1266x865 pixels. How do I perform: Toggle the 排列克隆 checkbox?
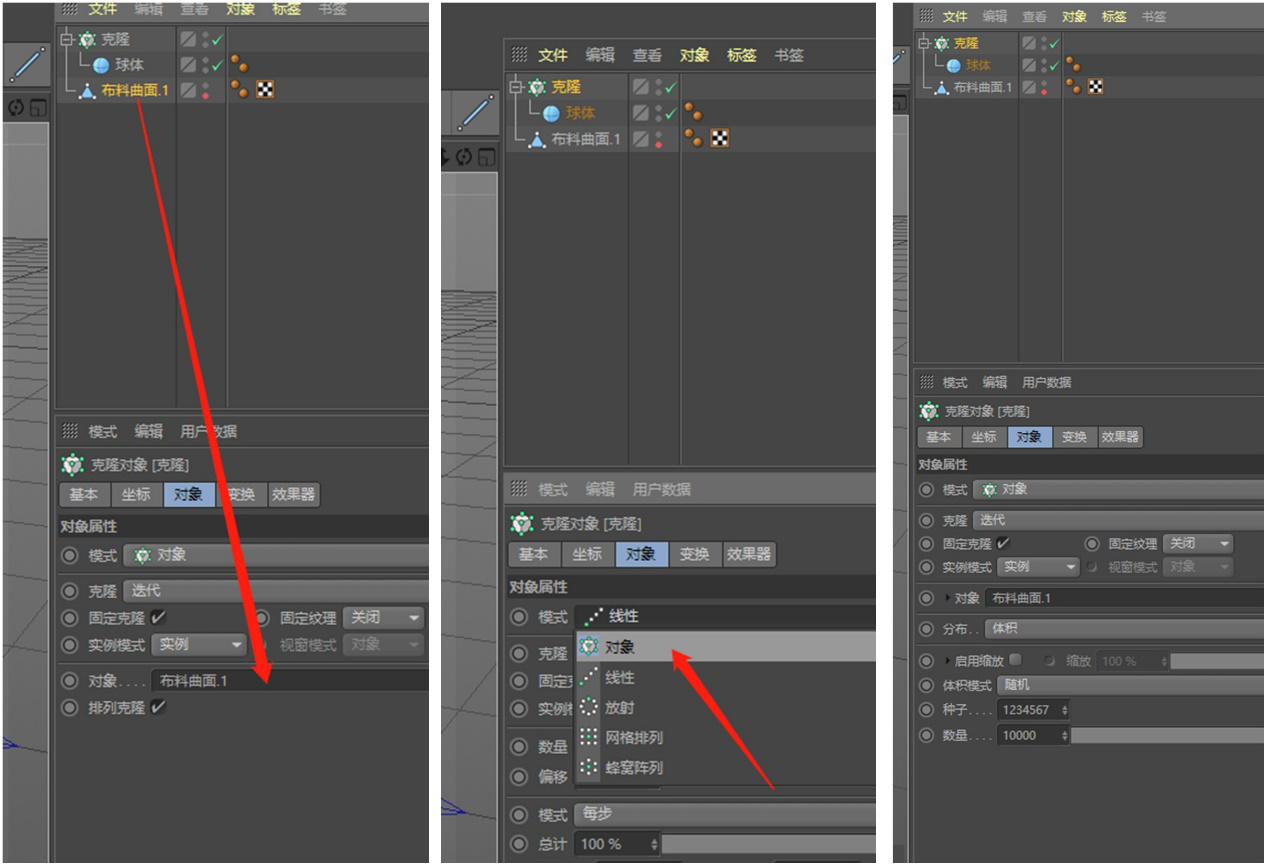click(x=158, y=707)
